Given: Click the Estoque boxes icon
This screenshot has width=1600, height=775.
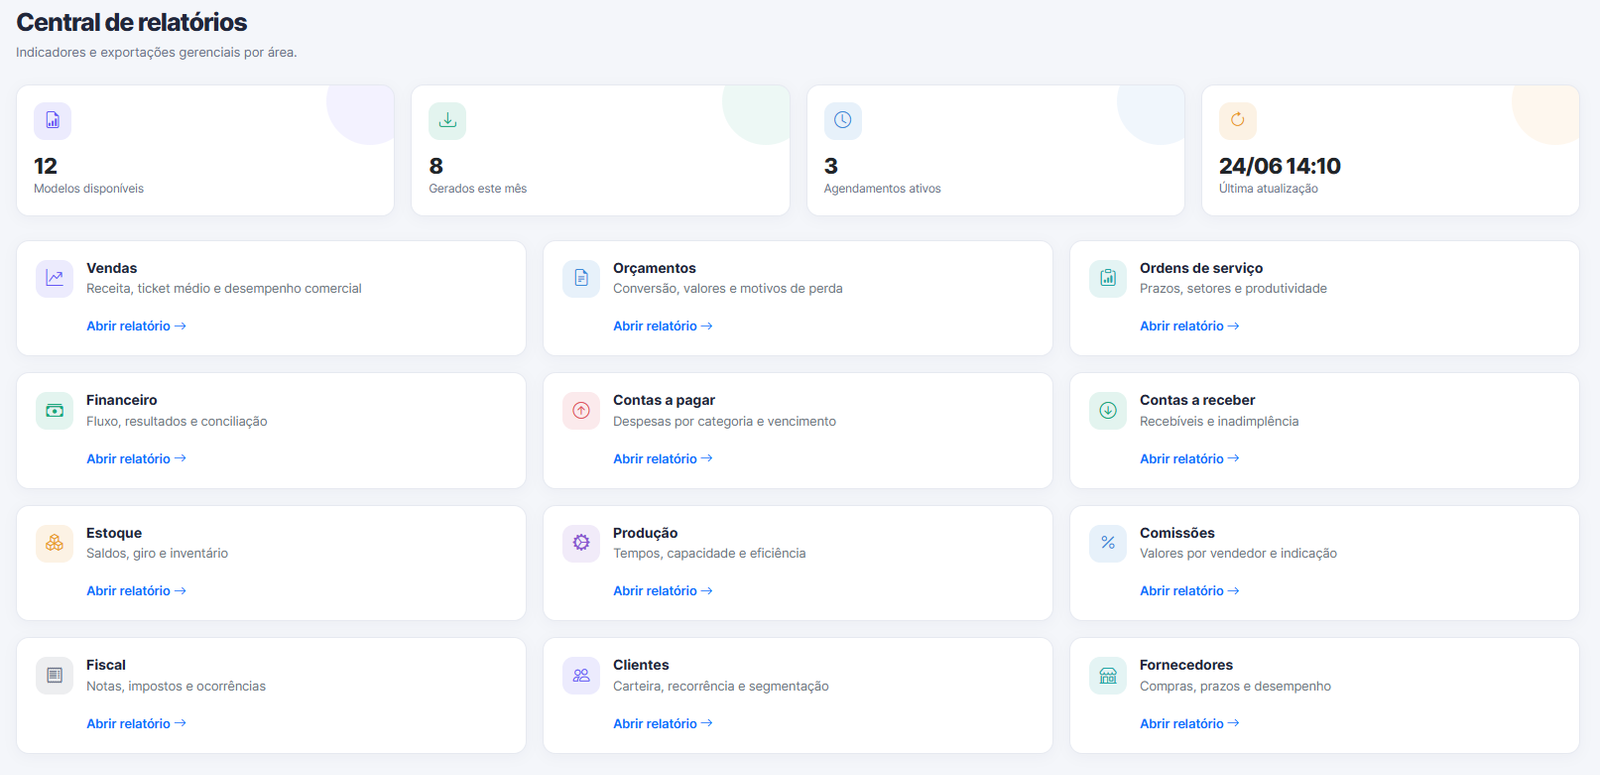Looking at the screenshot, I should tap(54, 543).
